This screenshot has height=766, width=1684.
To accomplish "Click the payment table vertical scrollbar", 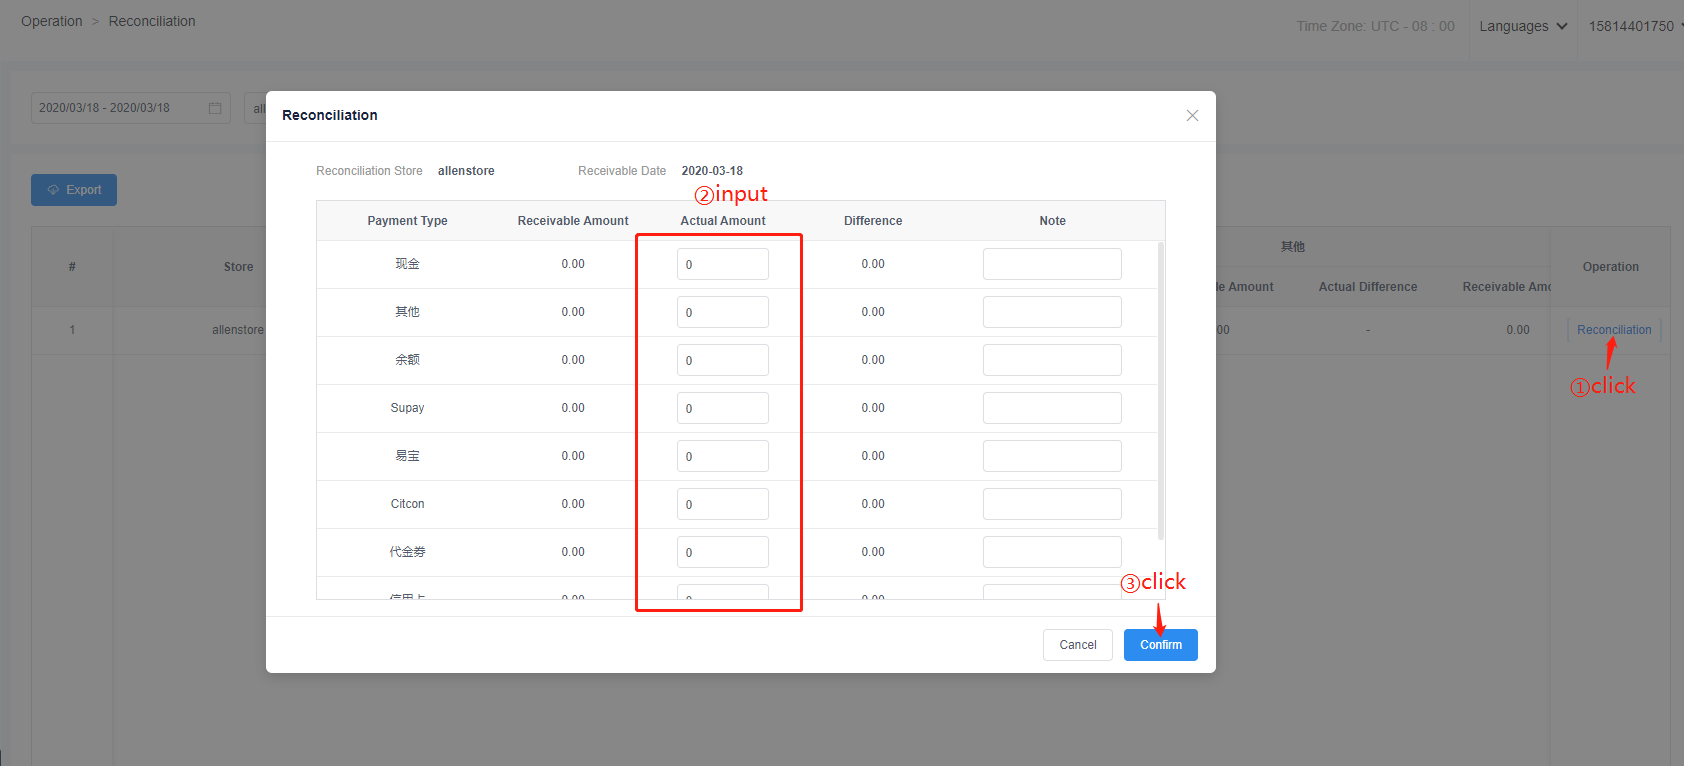I will click(x=1160, y=390).
